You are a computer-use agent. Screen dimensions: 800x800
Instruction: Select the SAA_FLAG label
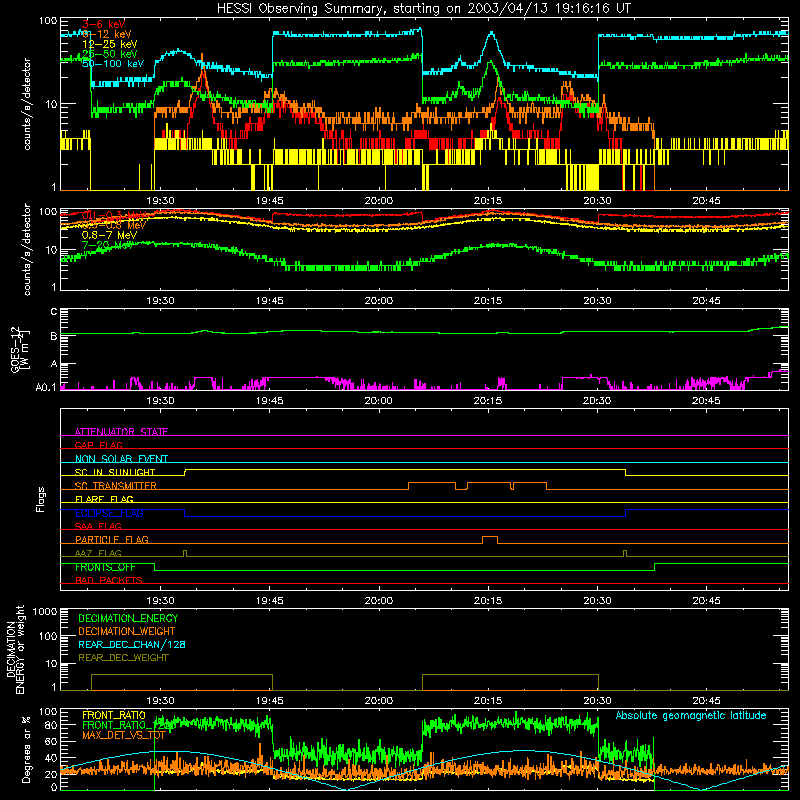[98, 526]
